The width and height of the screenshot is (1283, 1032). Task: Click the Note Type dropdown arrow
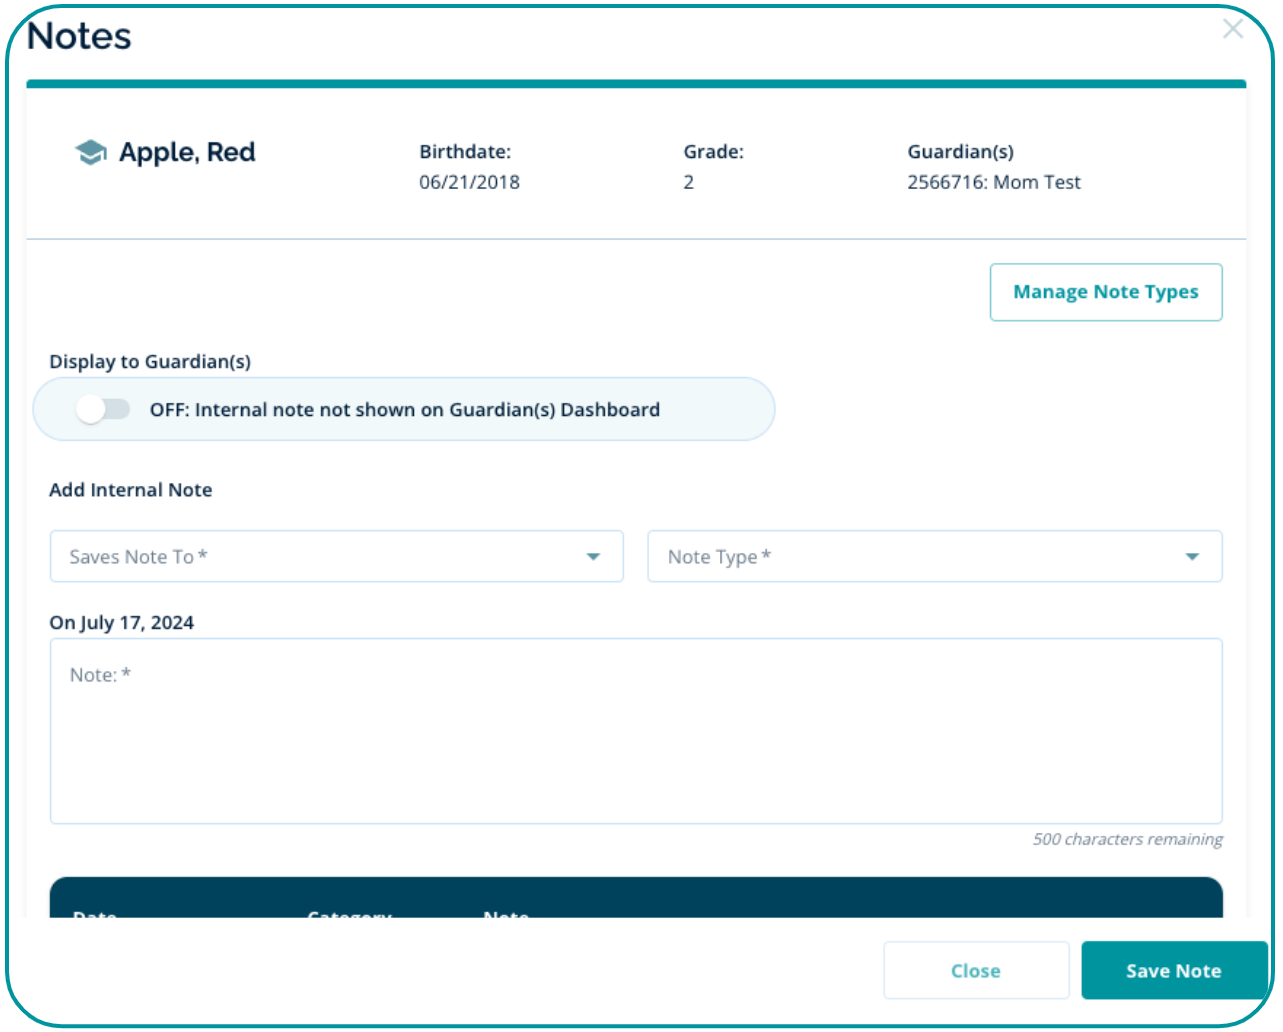pos(1191,557)
